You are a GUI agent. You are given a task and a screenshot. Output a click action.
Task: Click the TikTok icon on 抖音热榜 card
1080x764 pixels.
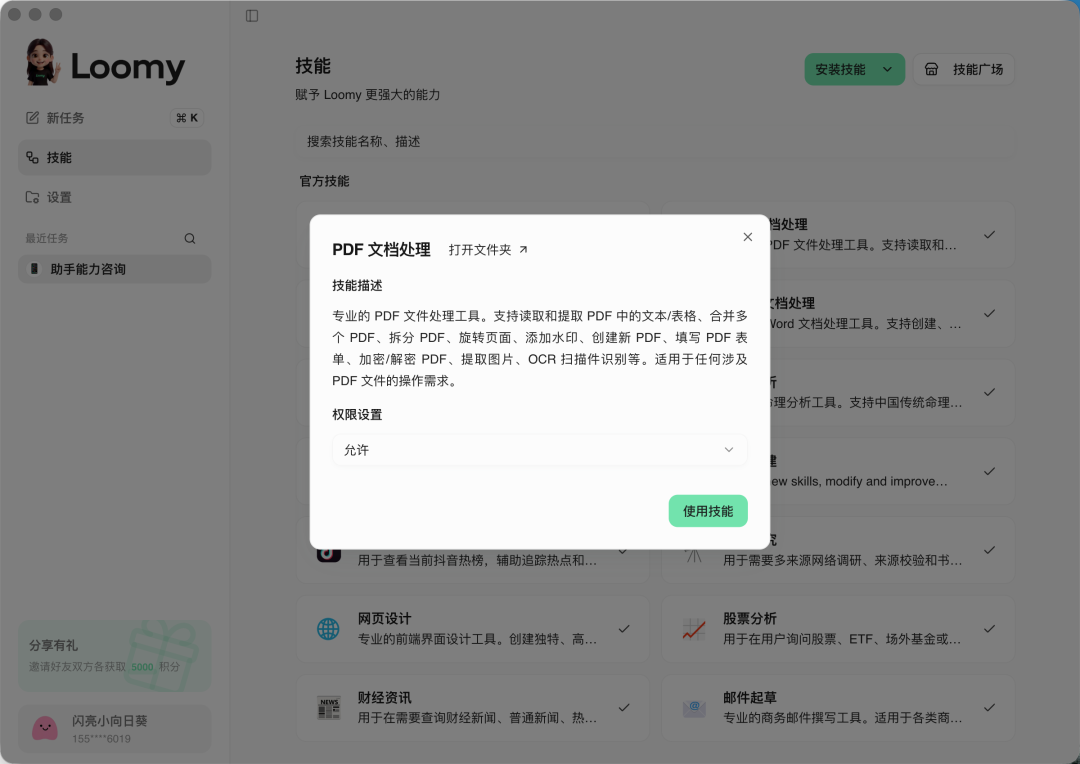(329, 555)
